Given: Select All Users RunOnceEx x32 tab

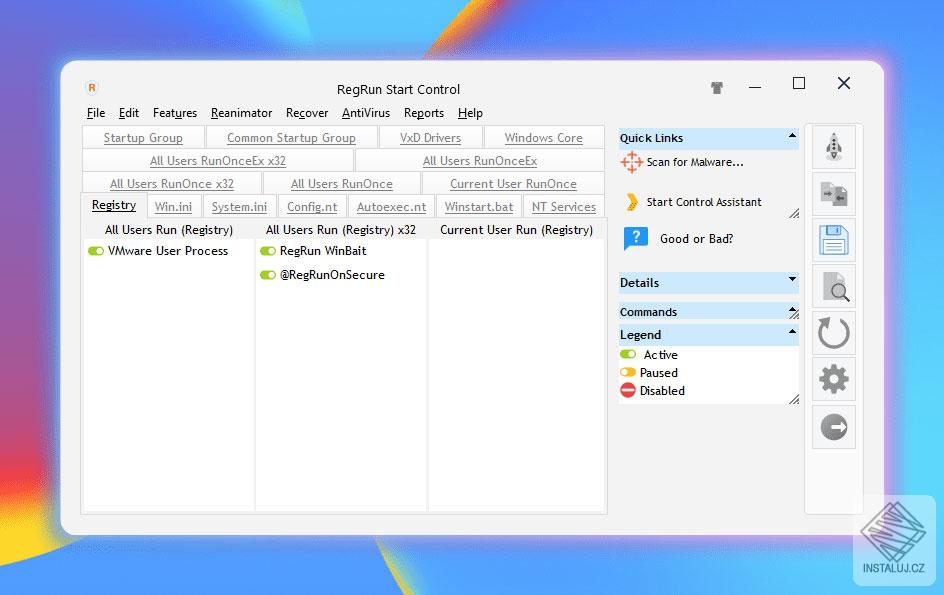Looking at the screenshot, I should (218, 161).
